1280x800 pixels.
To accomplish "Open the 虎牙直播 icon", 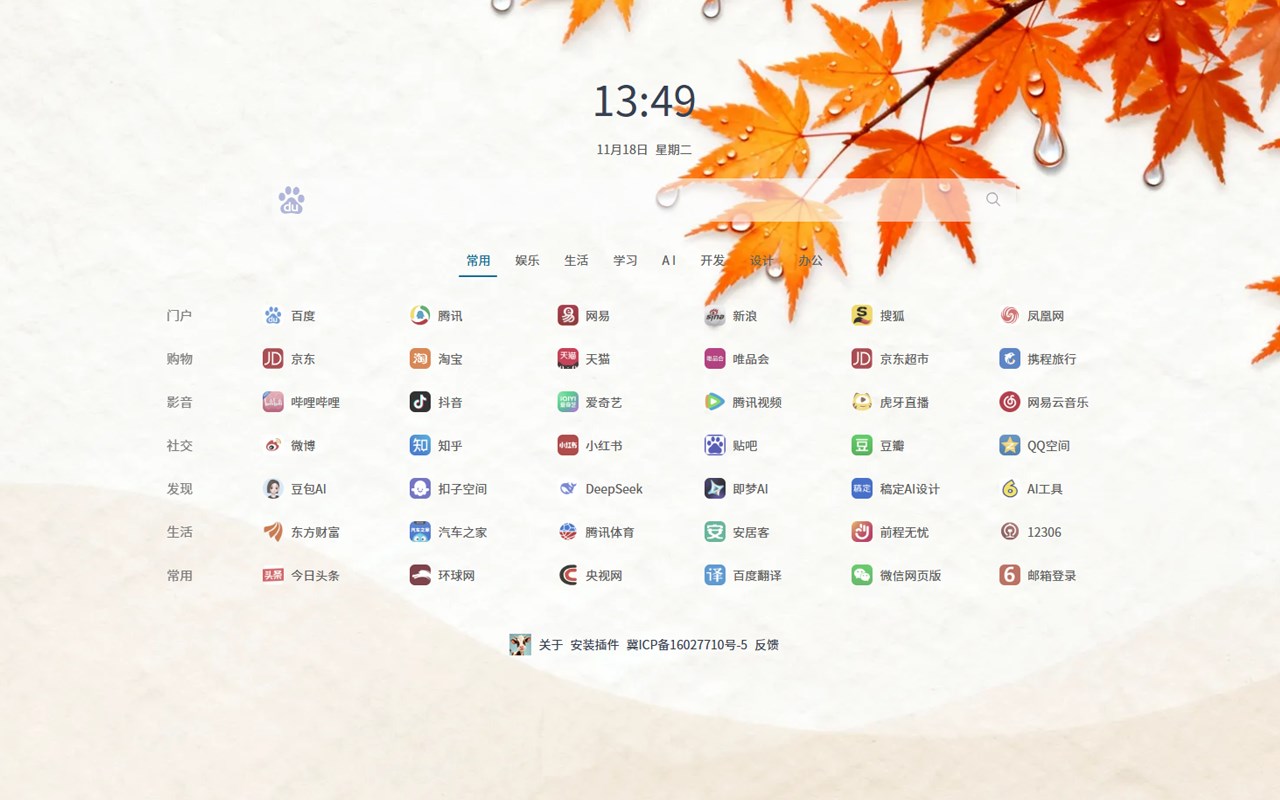I will click(x=862, y=401).
